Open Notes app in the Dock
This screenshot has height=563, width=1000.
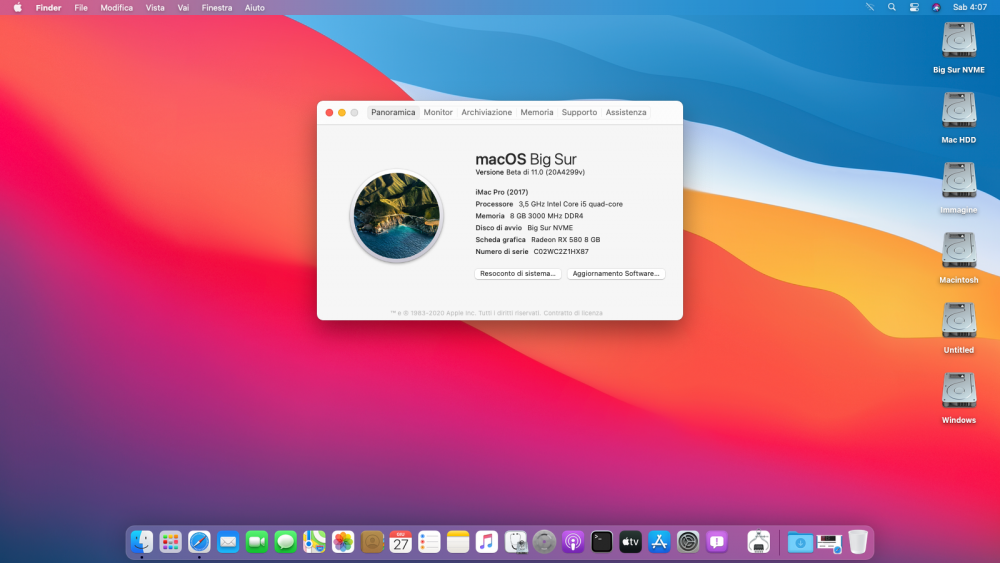coord(458,542)
